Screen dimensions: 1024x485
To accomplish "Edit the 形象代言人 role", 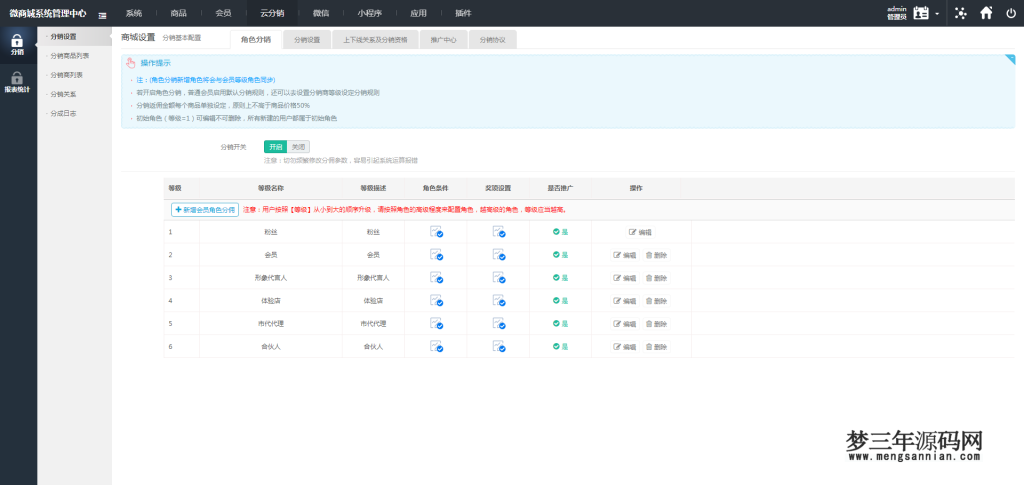I will coord(624,277).
